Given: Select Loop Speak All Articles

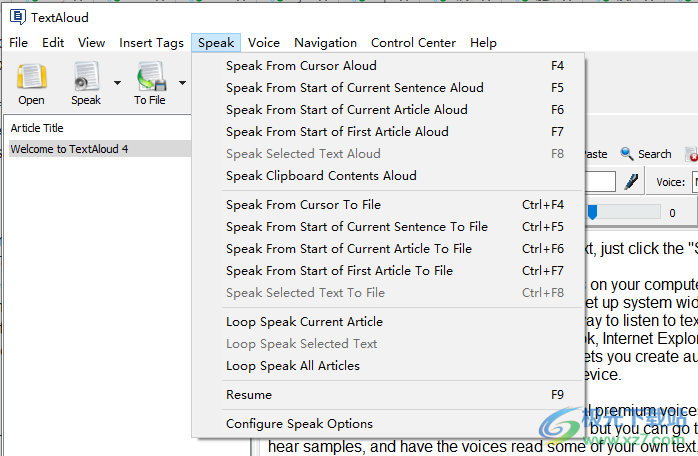Looking at the screenshot, I should pyautogui.click(x=293, y=366).
